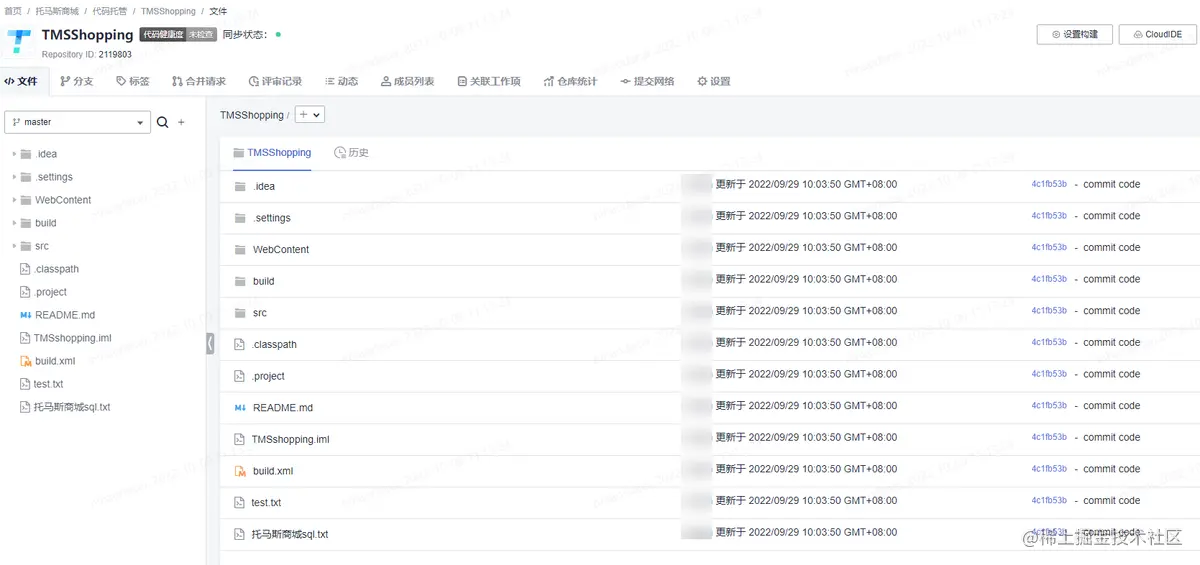1200x565 pixels.
Task: Select the 文件 tab
Action: pos(21,81)
